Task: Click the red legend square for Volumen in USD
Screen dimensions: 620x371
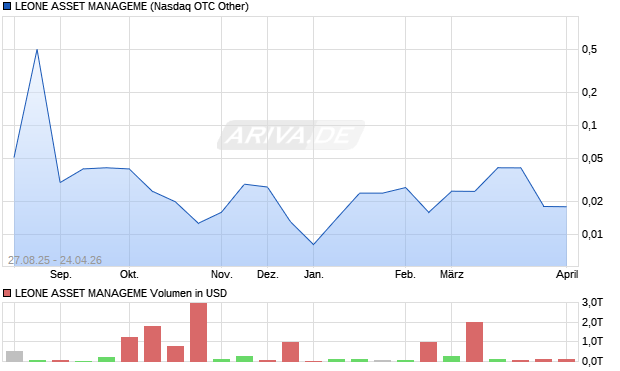Action: tap(7, 293)
